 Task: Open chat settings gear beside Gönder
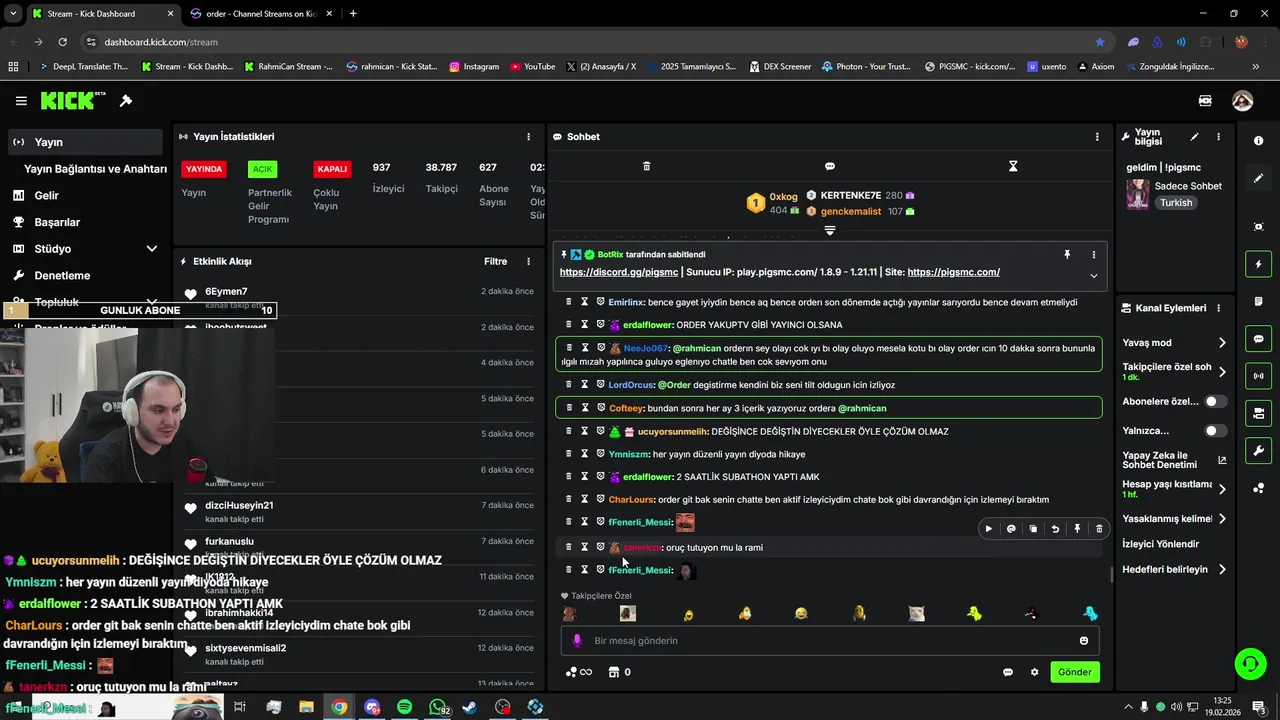coord(1034,672)
